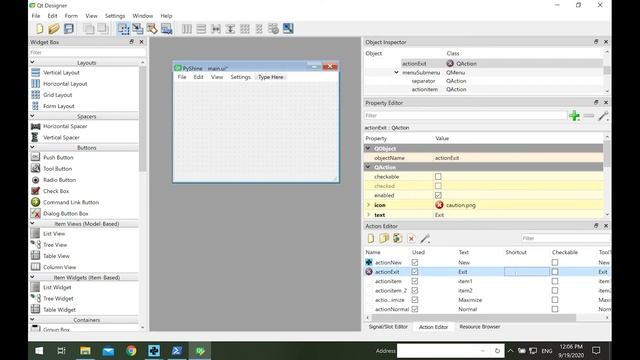Open Settings menu in the PyShine form
The image size is (640, 360).
click(240, 77)
